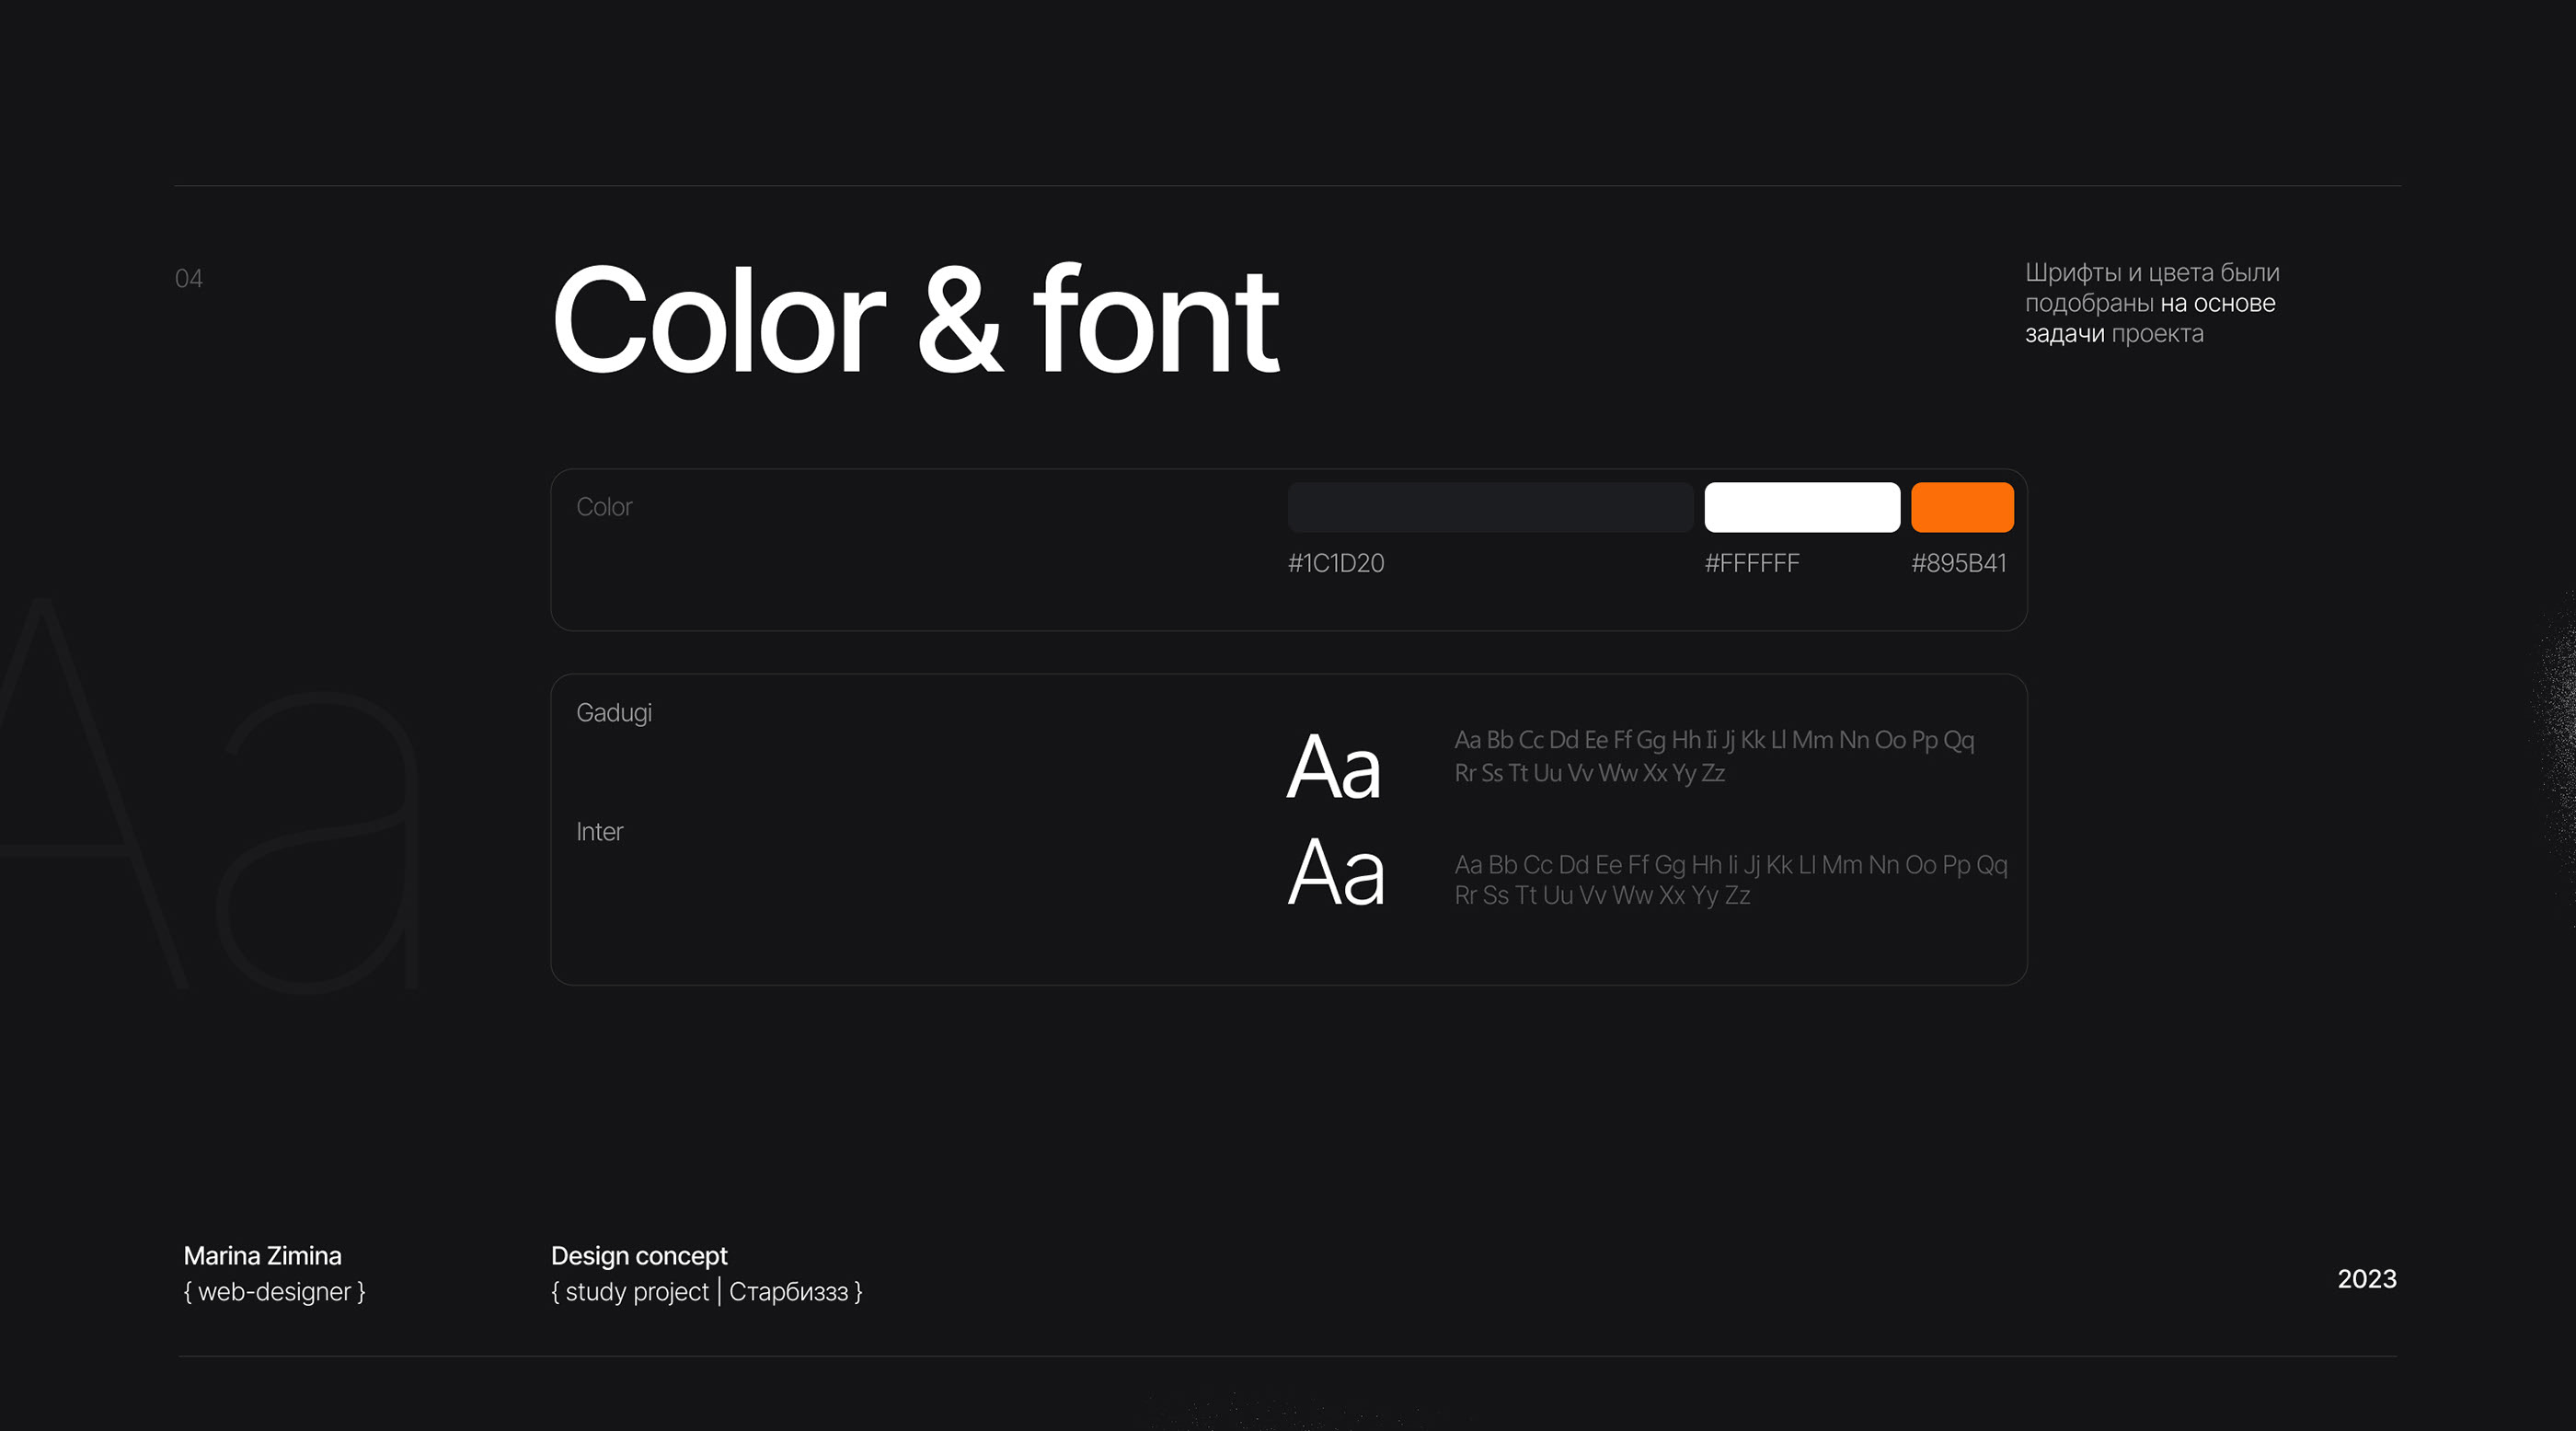This screenshot has width=2576, height=1431.
Task: Click the Gadugi alphabet specimen text
Action: [1713, 756]
